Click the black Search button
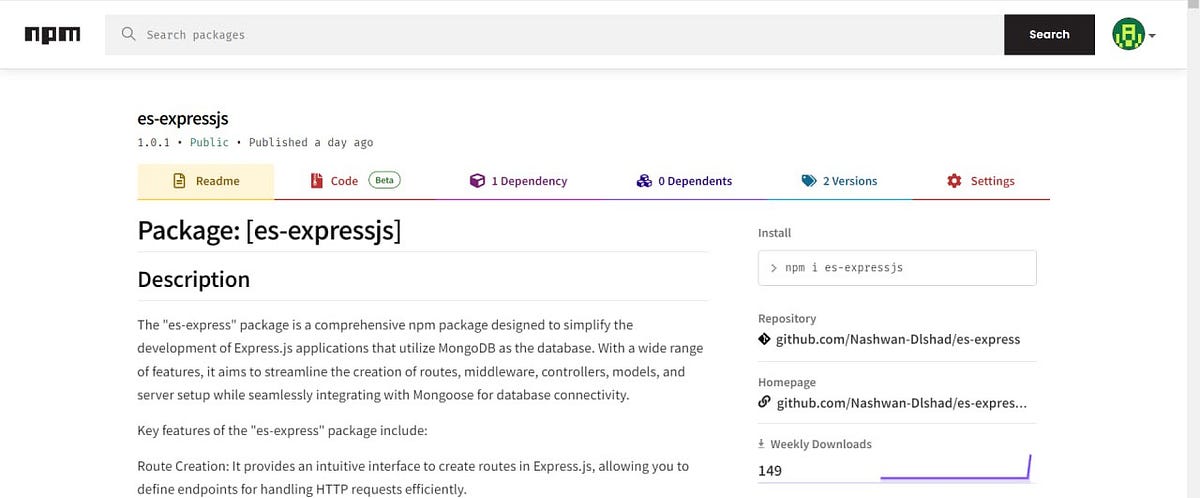This screenshot has height=498, width=1200. pyautogui.click(x=1049, y=35)
